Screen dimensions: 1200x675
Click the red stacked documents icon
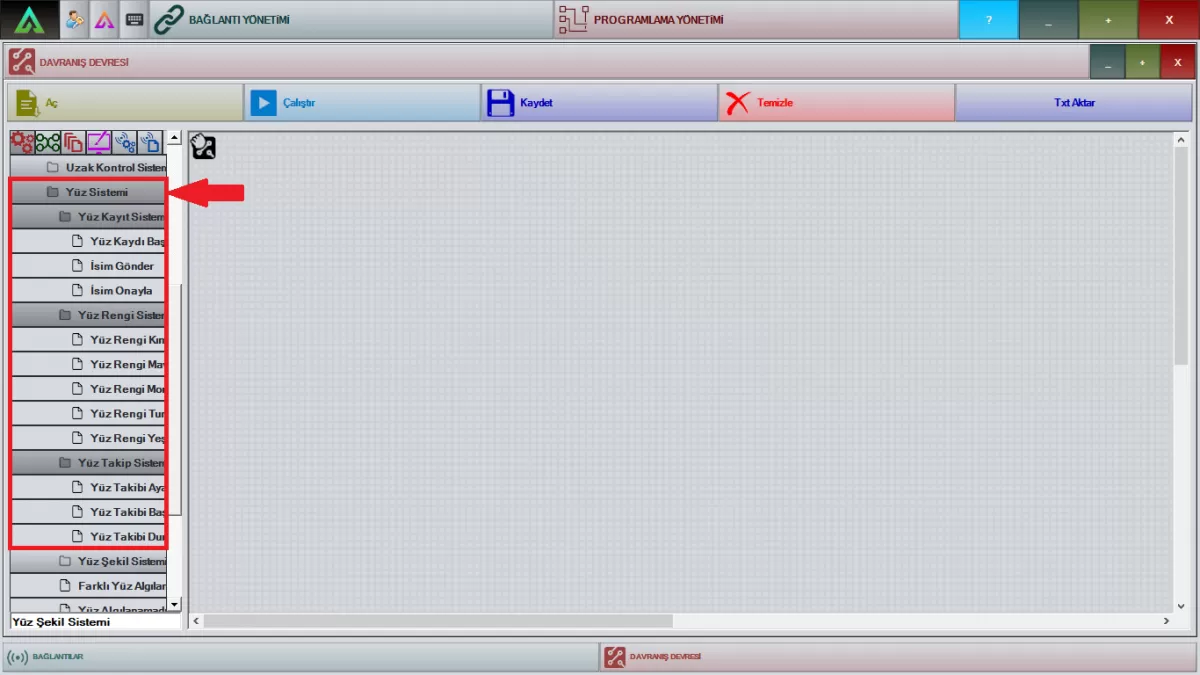point(73,142)
